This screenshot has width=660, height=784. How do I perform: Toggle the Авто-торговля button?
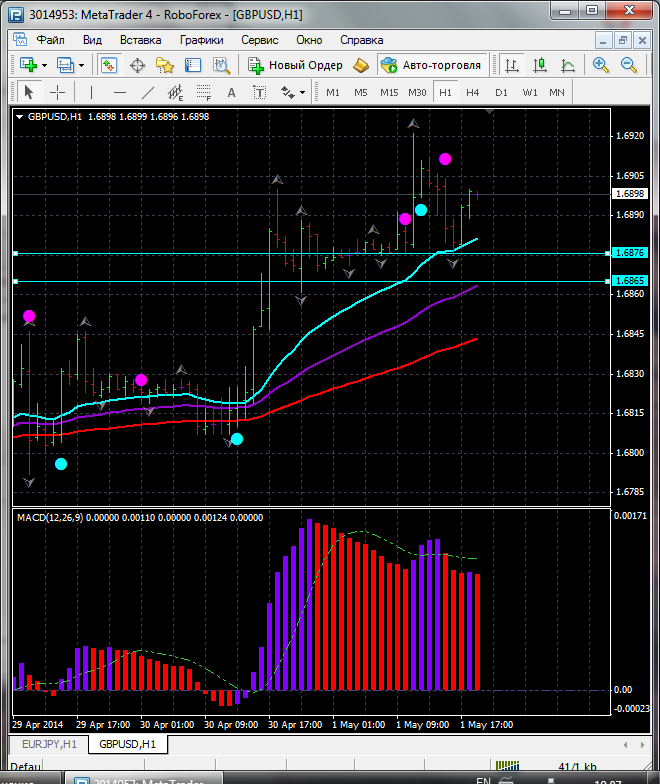[x=431, y=65]
